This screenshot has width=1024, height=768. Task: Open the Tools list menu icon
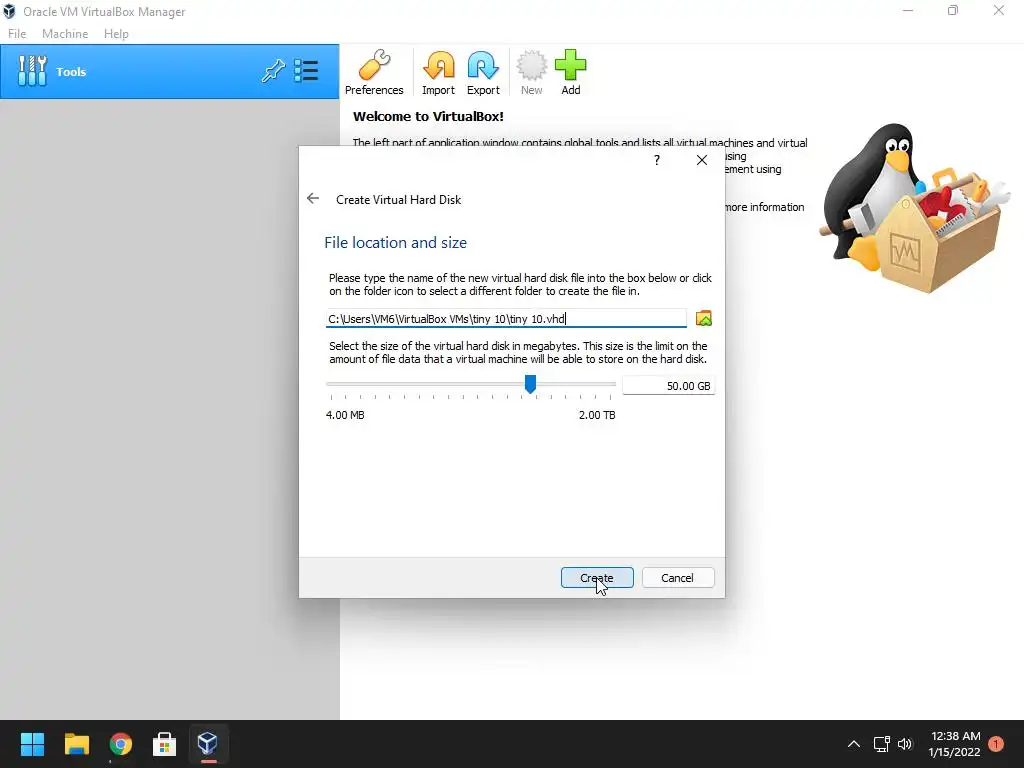point(306,71)
